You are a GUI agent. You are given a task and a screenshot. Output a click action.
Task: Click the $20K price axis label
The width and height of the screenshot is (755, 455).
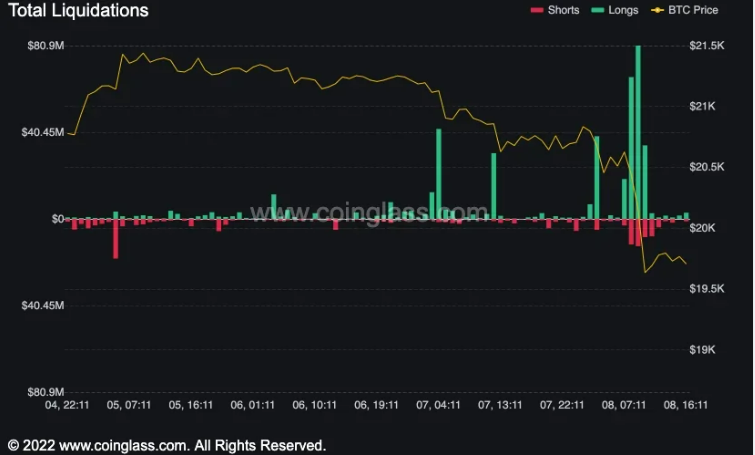(702, 228)
